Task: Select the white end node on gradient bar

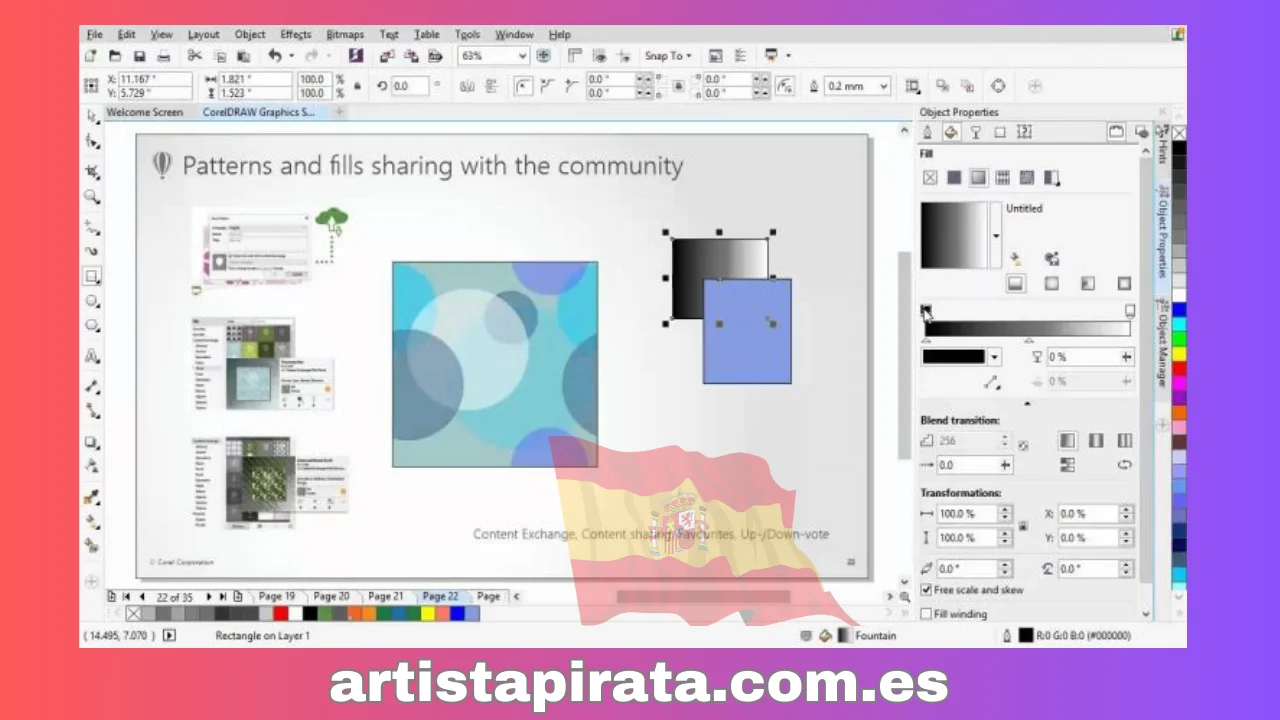Action: coord(1130,311)
